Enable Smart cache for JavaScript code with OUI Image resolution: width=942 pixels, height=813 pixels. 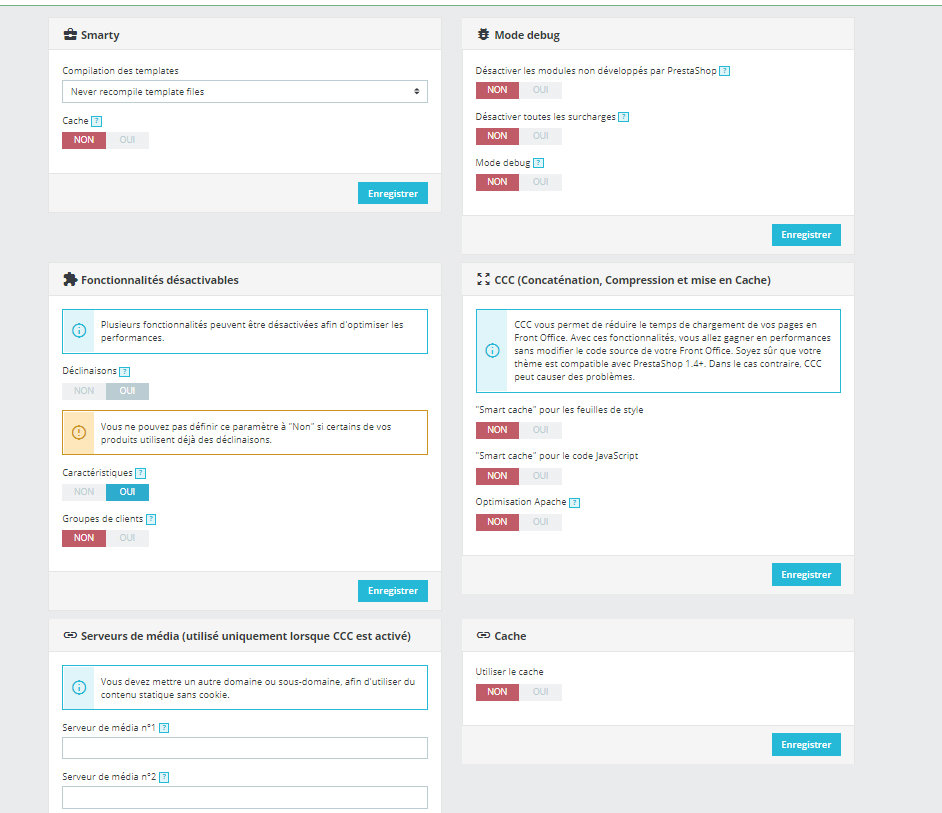(x=540, y=476)
